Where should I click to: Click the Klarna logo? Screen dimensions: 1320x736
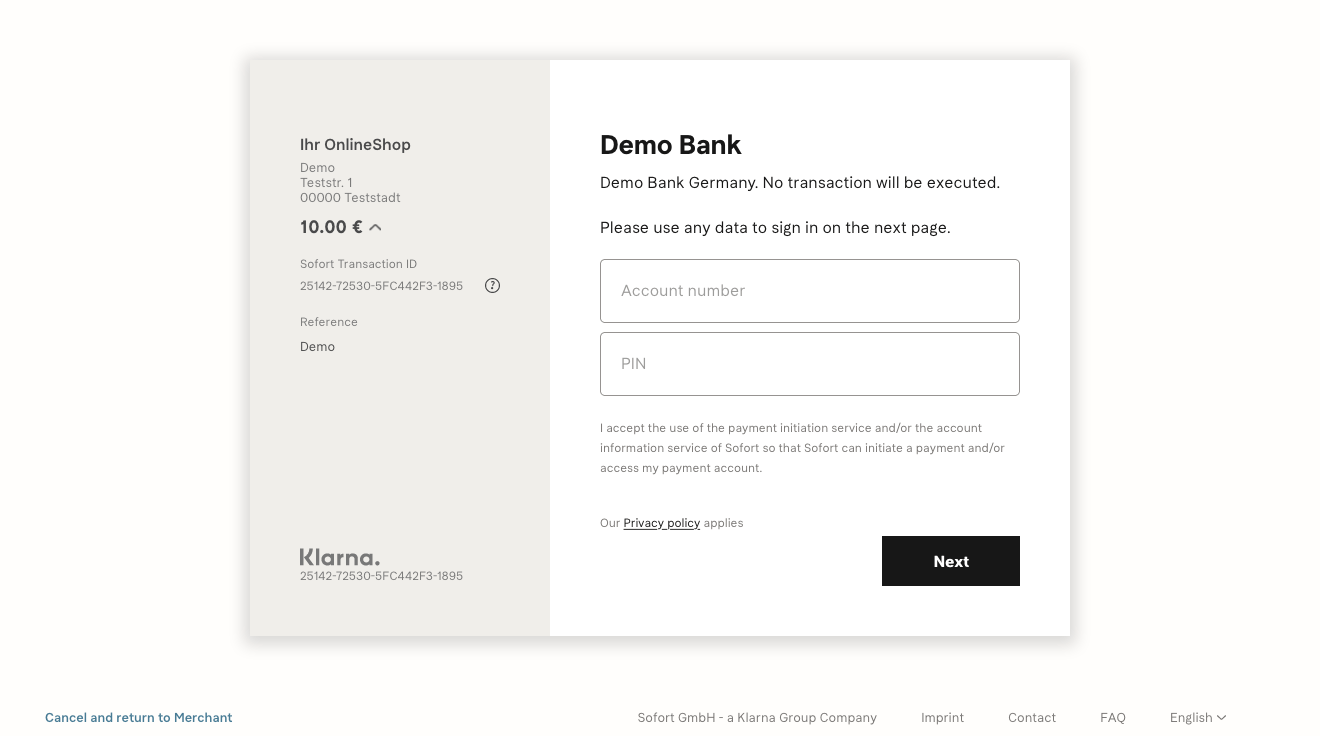tap(340, 557)
